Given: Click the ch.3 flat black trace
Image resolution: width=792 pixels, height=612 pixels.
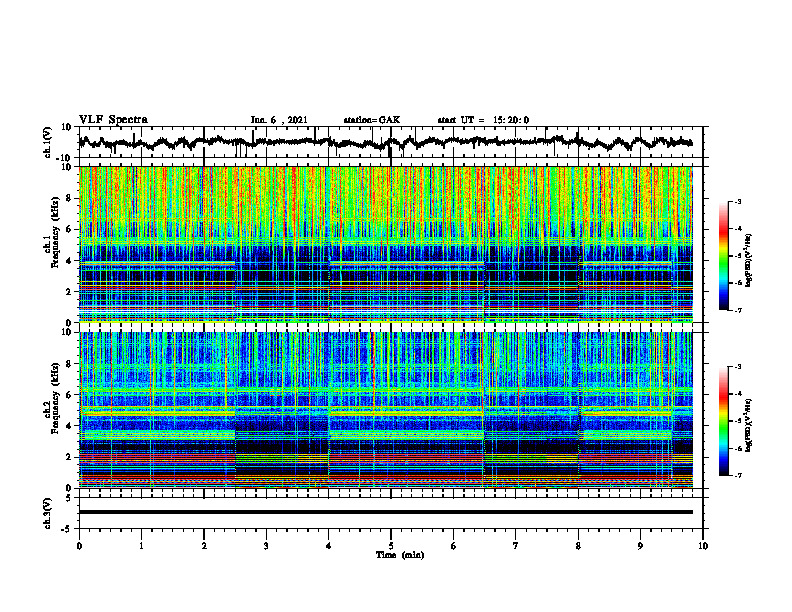Looking at the screenshot, I should click(x=385, y=512).
